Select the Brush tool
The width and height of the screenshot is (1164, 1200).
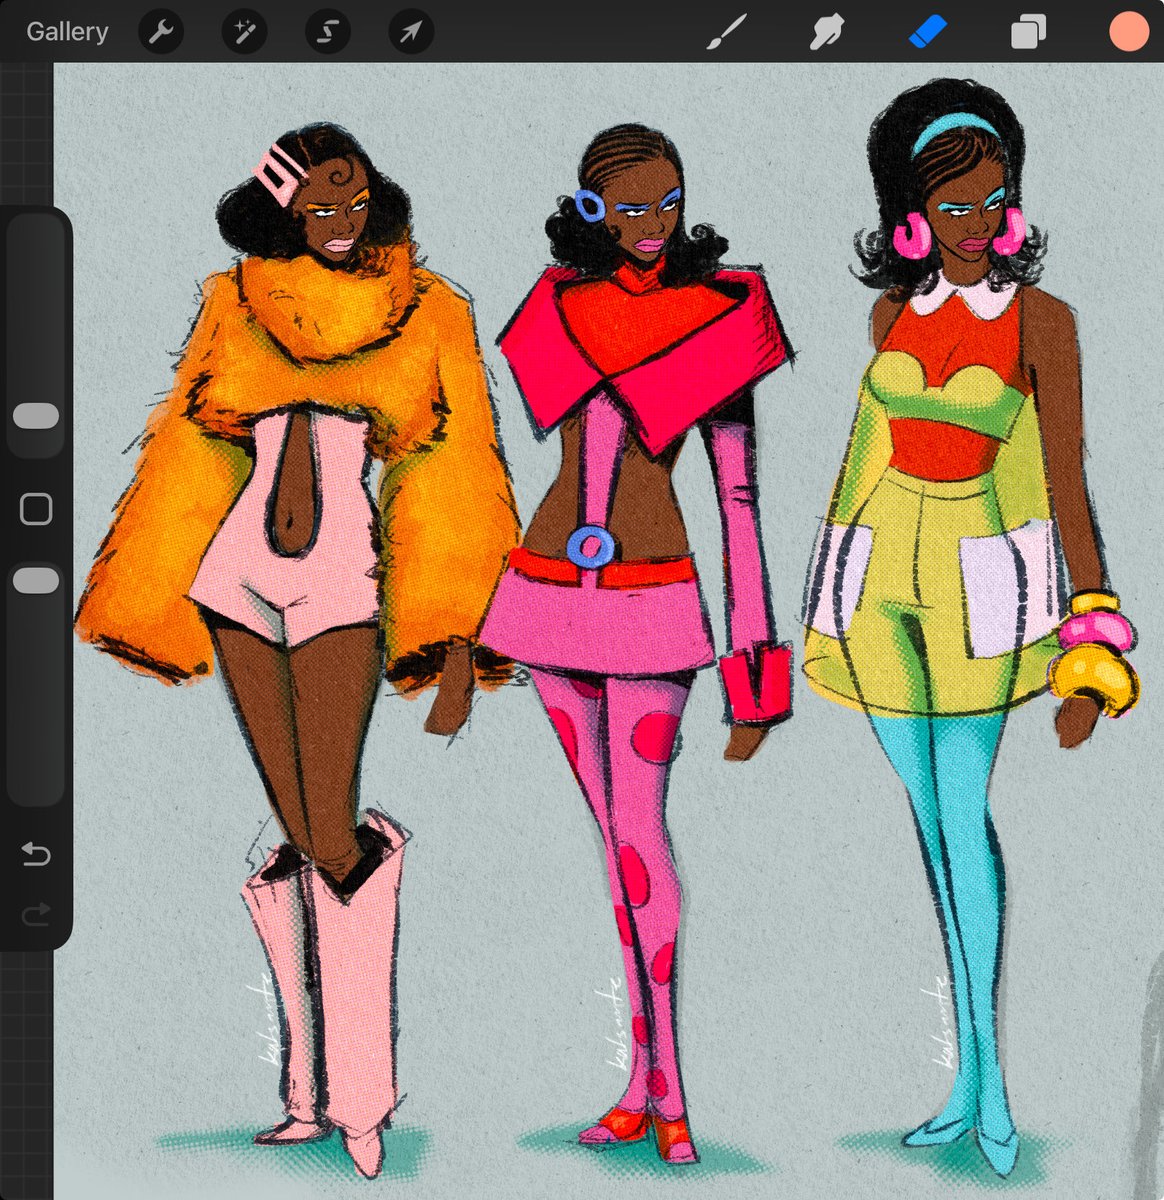[x=727, y=32]
